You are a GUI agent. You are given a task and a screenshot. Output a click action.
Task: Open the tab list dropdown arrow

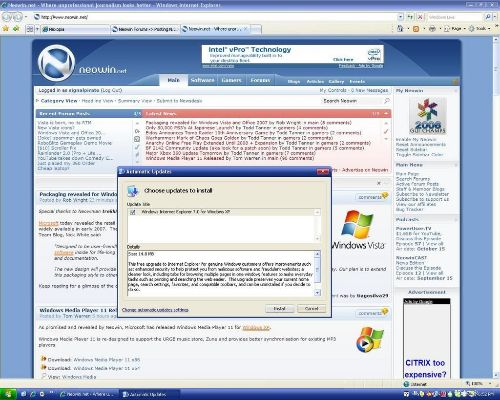point(37,29)
